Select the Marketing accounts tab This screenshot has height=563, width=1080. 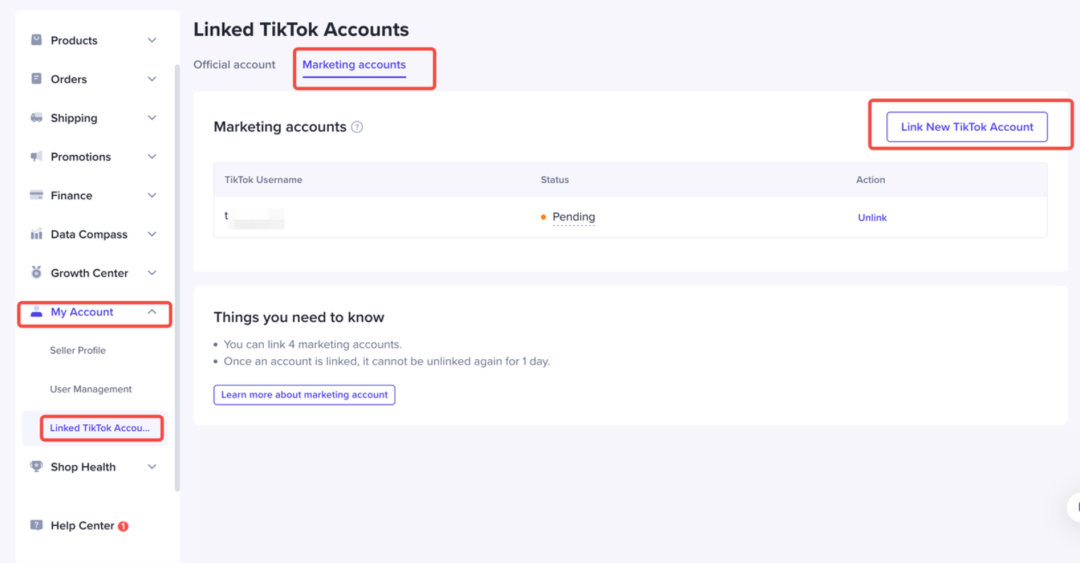[x=354, y=65]
